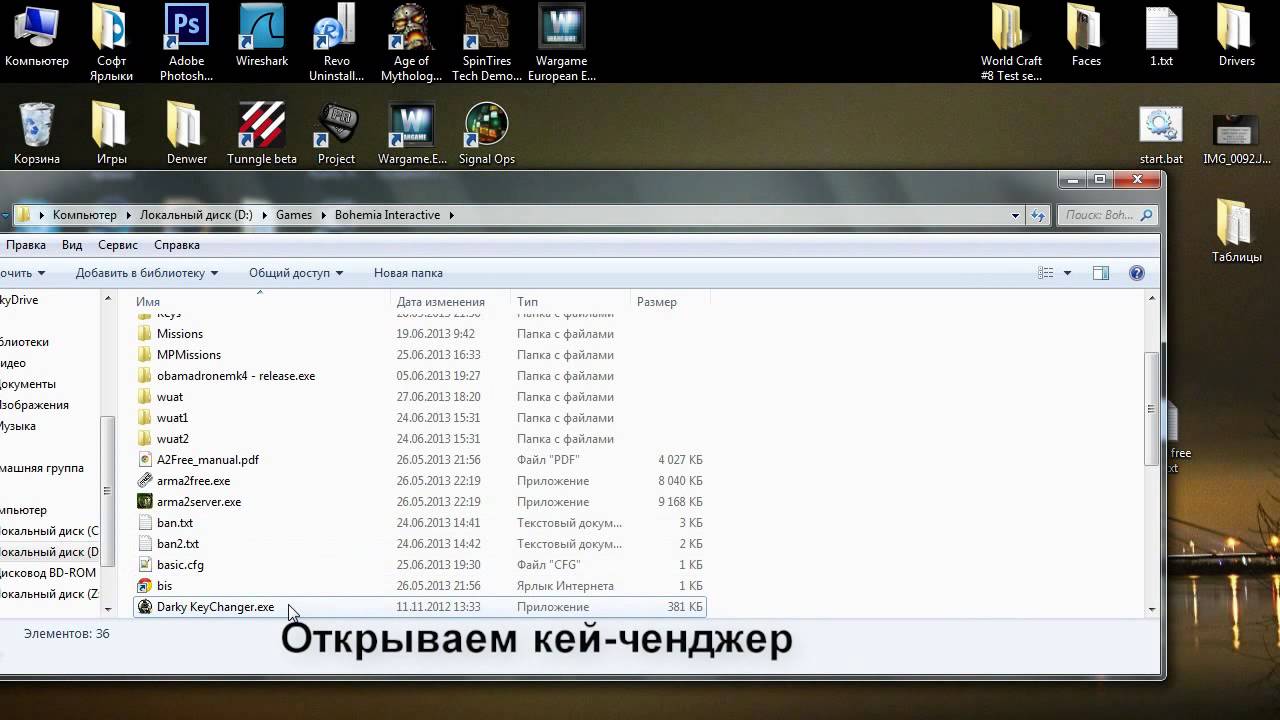Viewport: 1280px width, 720px height.
Task: Open the Софт Ярлыки folder icon
Action: [111, 42]
